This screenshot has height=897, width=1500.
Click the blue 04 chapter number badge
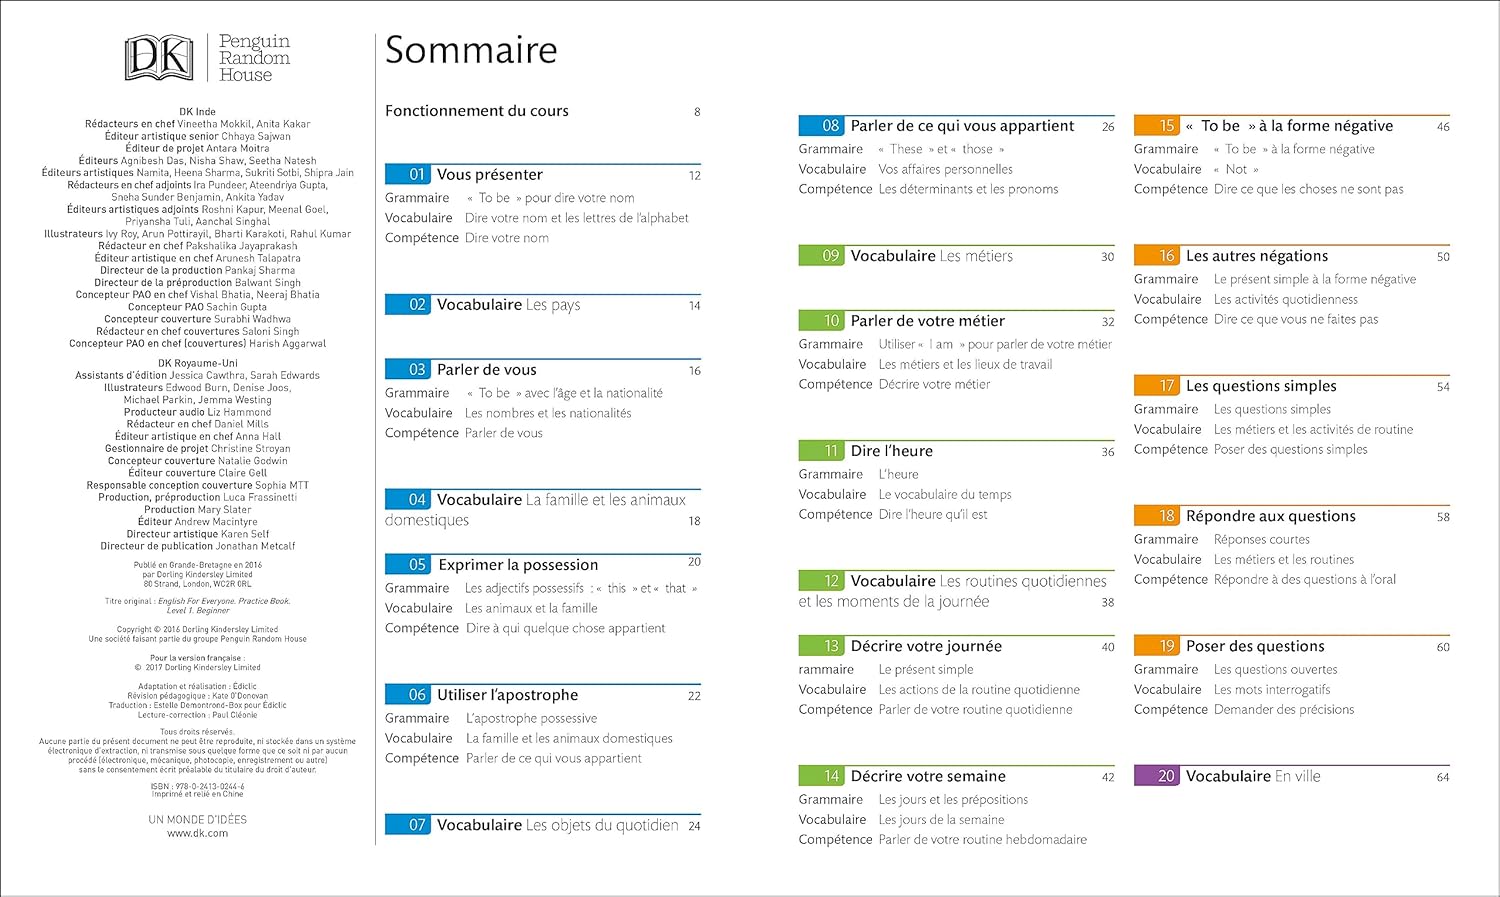click(407, 499)
